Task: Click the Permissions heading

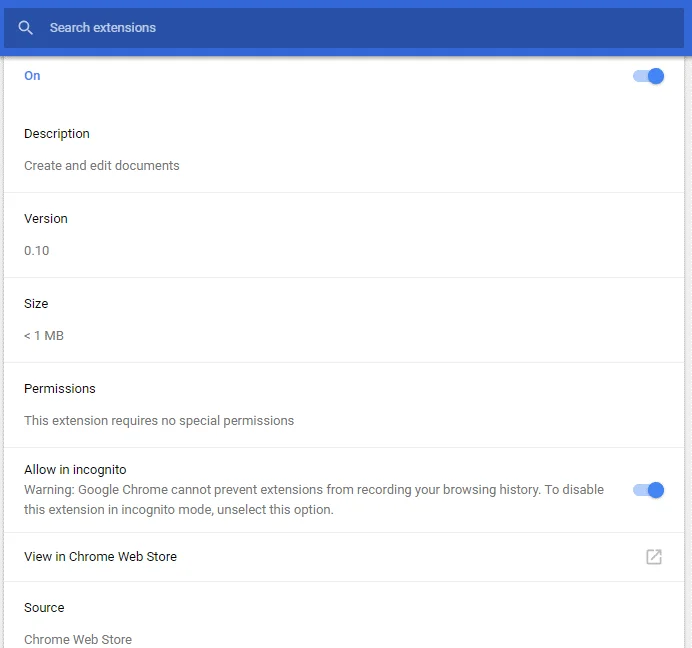Action: click(x=60, y=389)
